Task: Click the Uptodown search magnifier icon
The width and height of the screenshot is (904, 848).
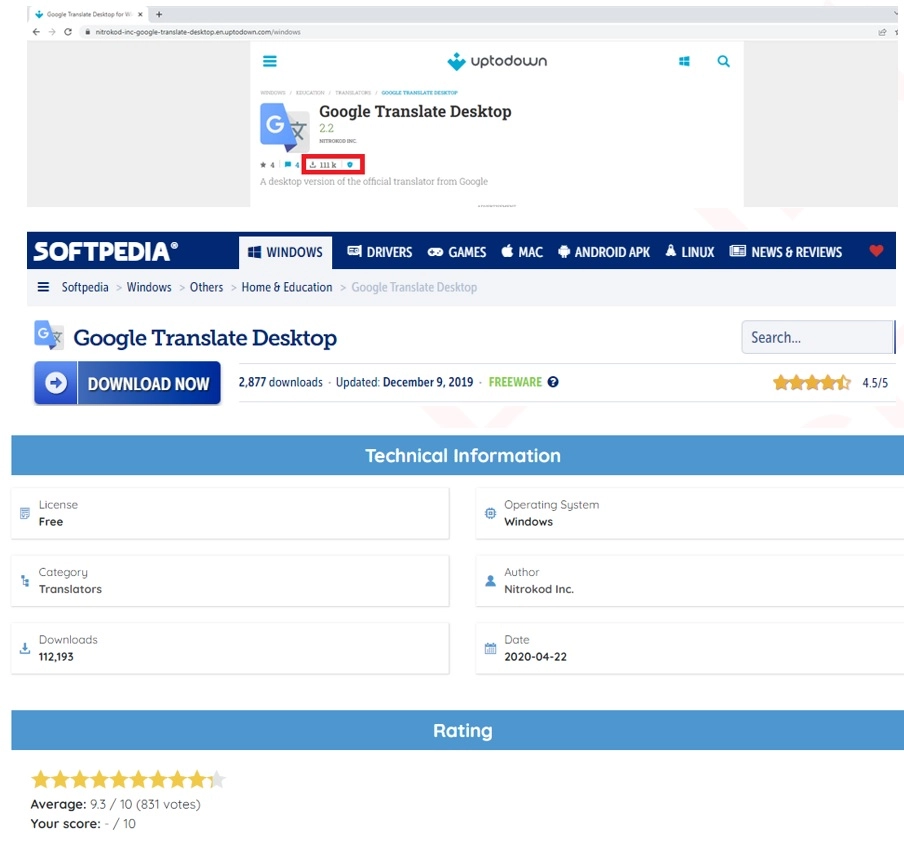Action: [x=723, y=61]
